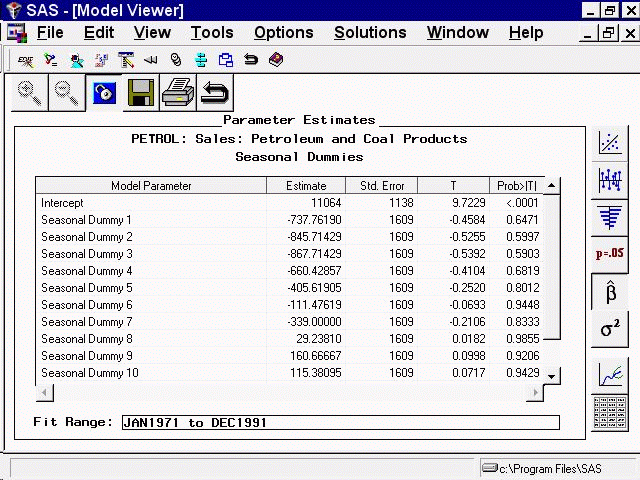Image resolution: width=640 pixels, height=480 pixels.
Task: Click the small toolbar cyan tree icon
Action: tap(200, 60)
